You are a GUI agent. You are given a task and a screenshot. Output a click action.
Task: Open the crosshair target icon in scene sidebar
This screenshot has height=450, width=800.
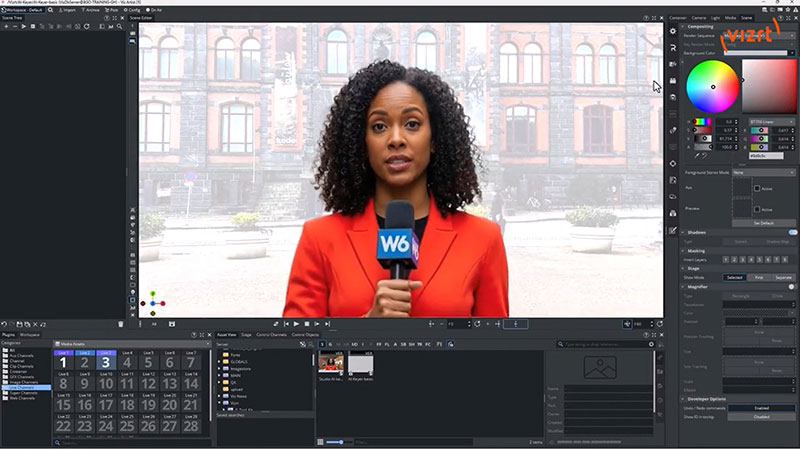point(673,164)
